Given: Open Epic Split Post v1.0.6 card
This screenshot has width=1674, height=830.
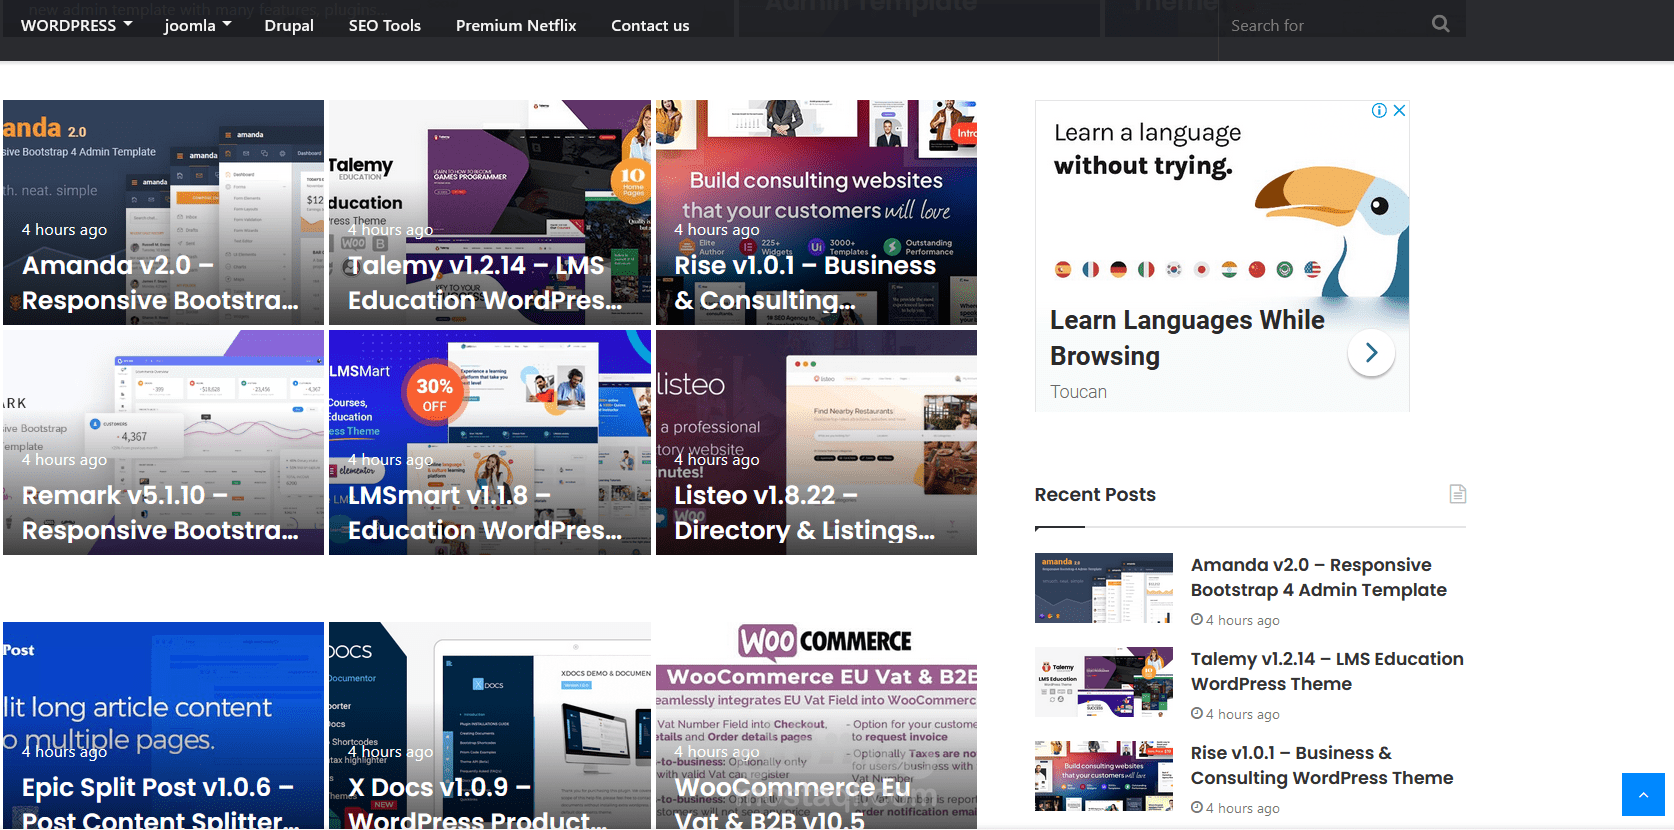Looking at the screenshot, I should click(x=163, y=726).
